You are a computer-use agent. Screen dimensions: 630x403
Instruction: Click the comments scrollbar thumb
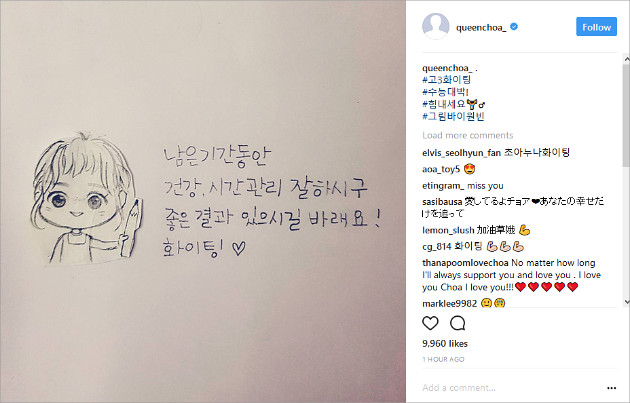click(626, 115)
